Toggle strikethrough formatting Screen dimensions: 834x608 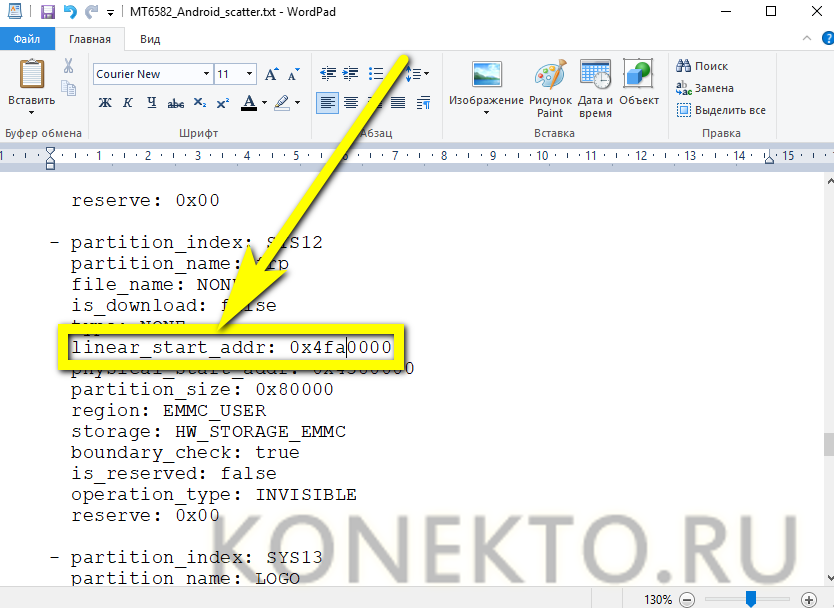[x=176, y=102]
